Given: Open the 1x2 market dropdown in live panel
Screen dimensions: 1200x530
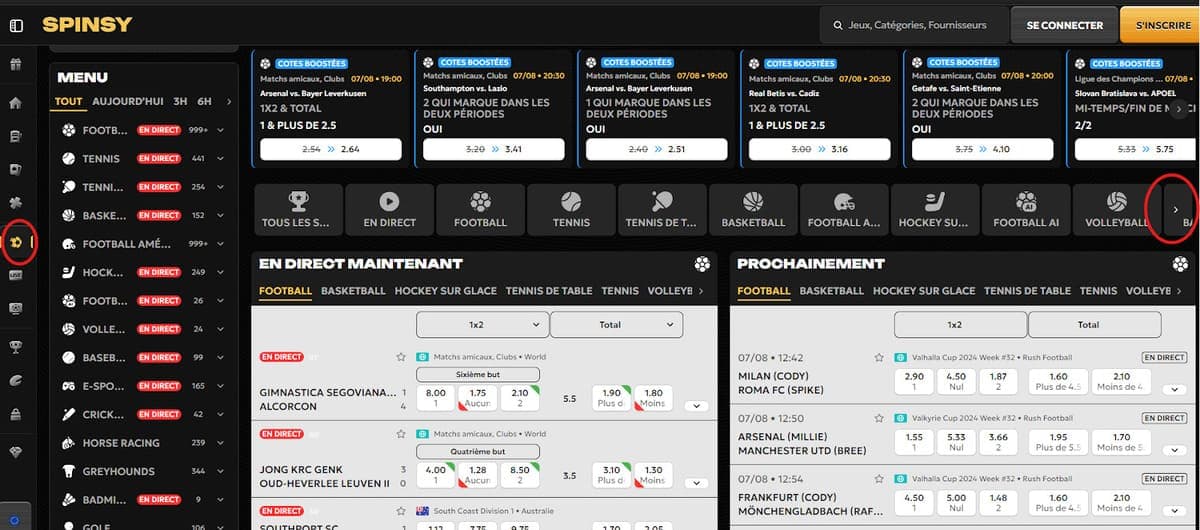Looking at the screenshot, I should pos(482,324).
